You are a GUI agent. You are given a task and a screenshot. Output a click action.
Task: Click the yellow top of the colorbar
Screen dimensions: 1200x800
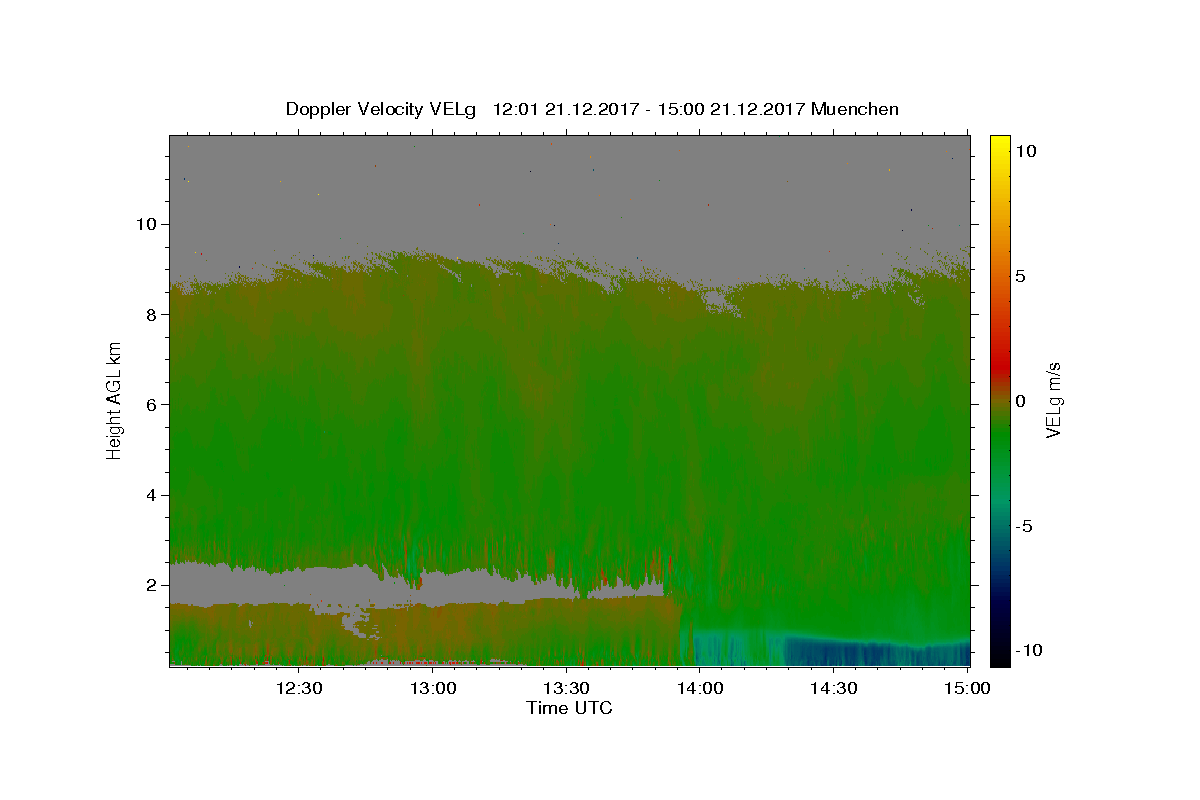click(x=1000, y=142)
